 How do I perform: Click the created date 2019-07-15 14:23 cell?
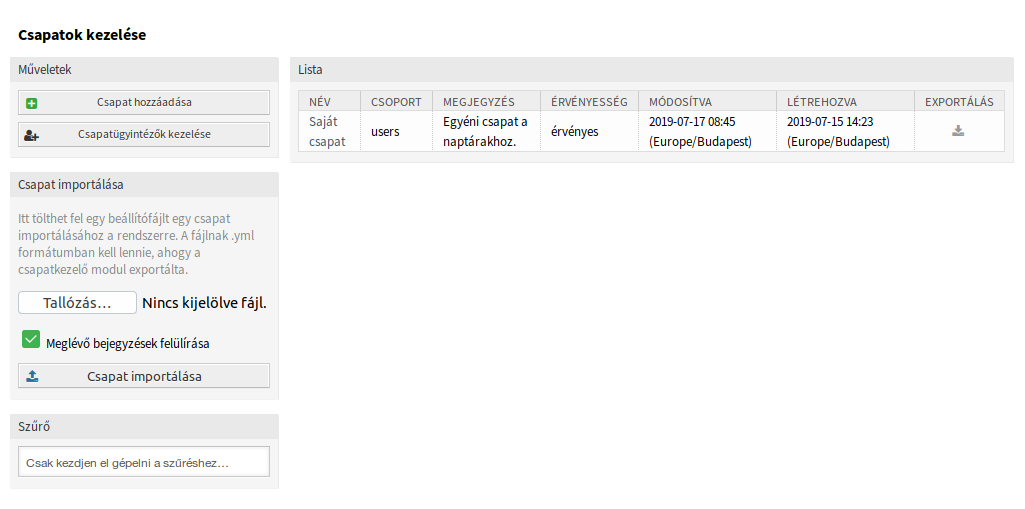[845, 131]
